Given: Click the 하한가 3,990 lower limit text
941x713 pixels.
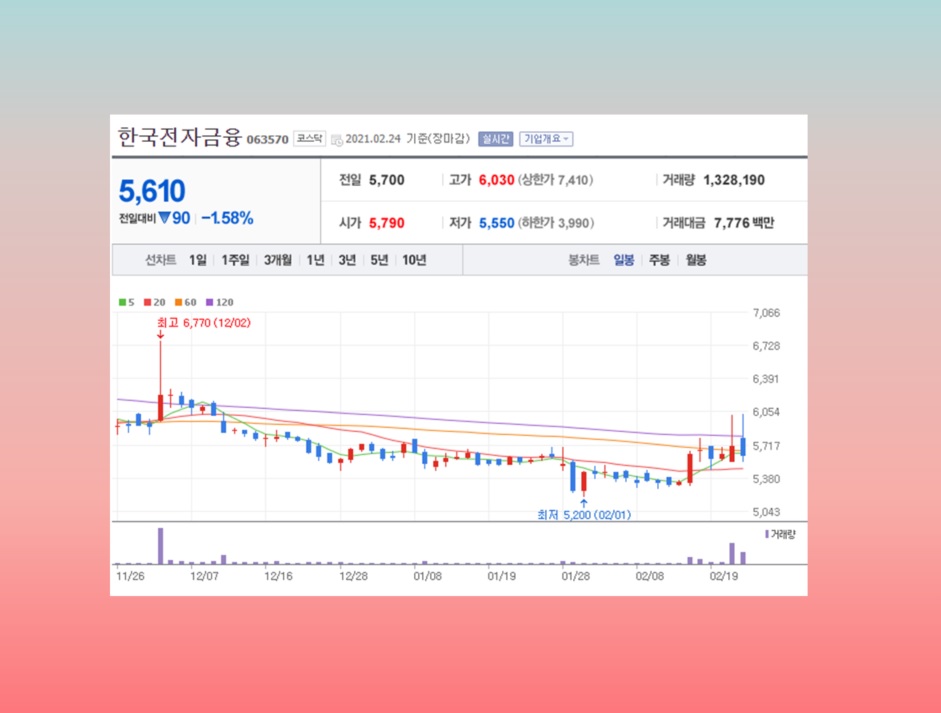Looking at the screenshot, I should [x=556, y=223].
